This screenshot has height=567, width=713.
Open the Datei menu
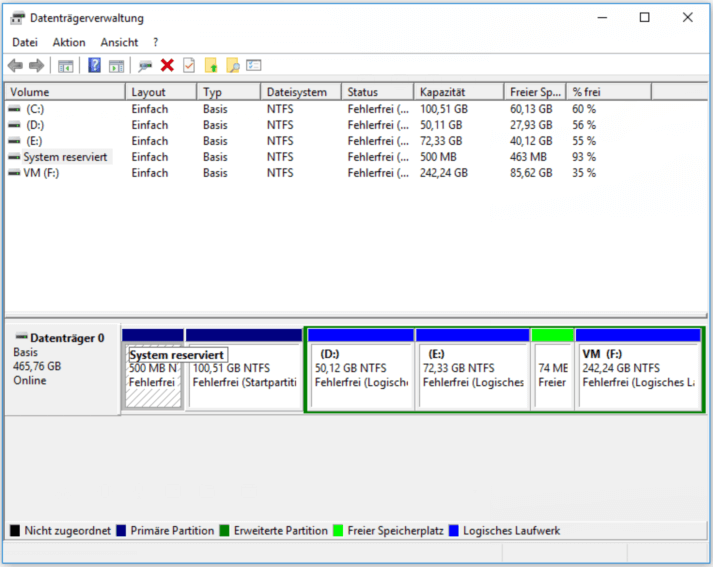tap(25, 42)
